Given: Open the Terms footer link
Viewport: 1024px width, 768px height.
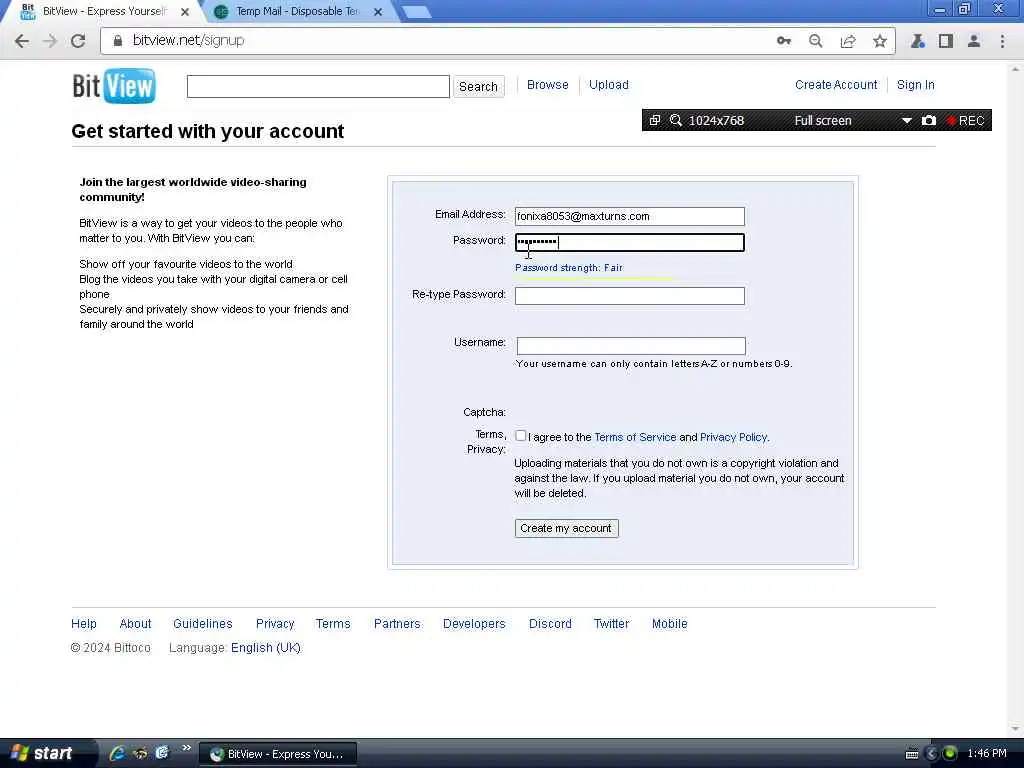Looking at the screenshot, I should click(x=333, y=624).
